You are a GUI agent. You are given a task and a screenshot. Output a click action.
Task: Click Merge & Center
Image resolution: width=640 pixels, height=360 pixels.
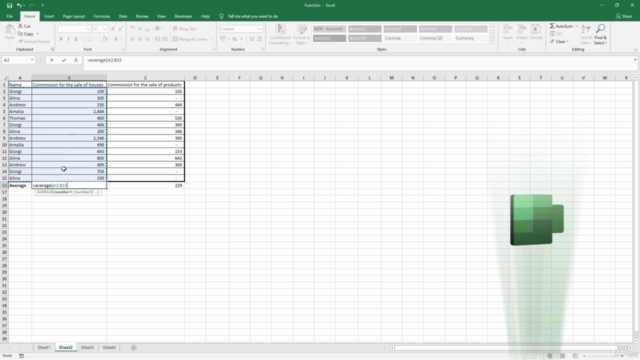point(190,39)
